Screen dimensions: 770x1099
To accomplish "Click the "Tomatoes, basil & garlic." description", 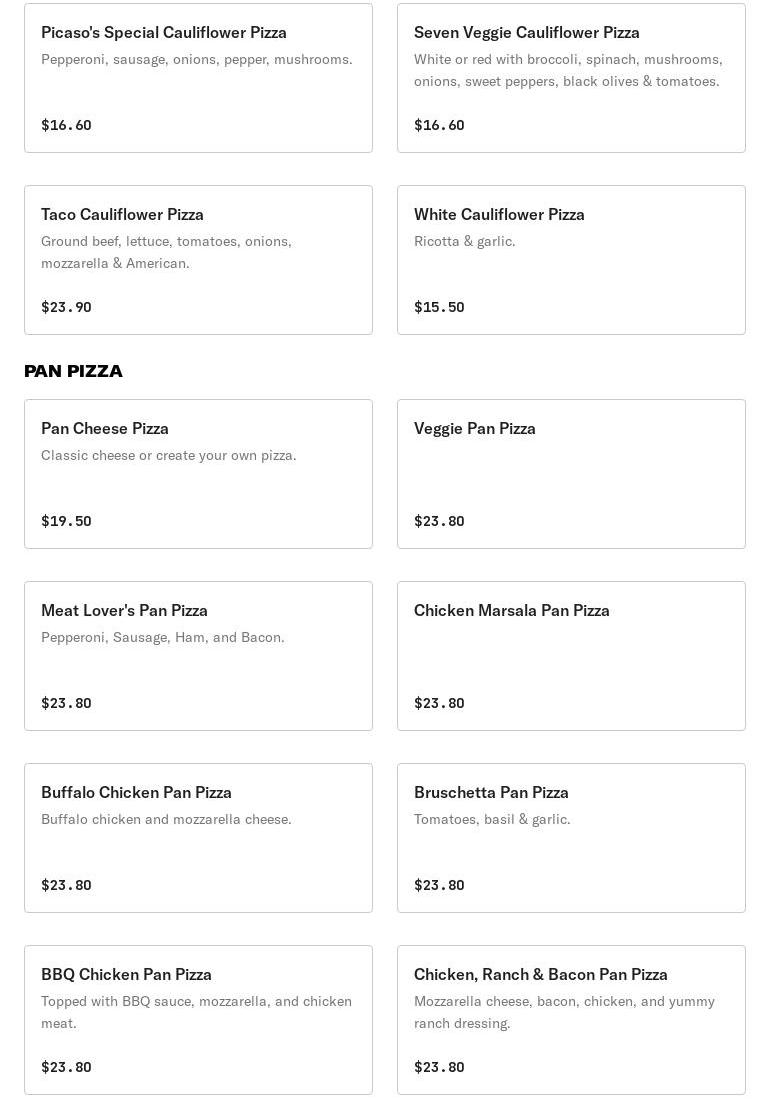I will [492, 819].
